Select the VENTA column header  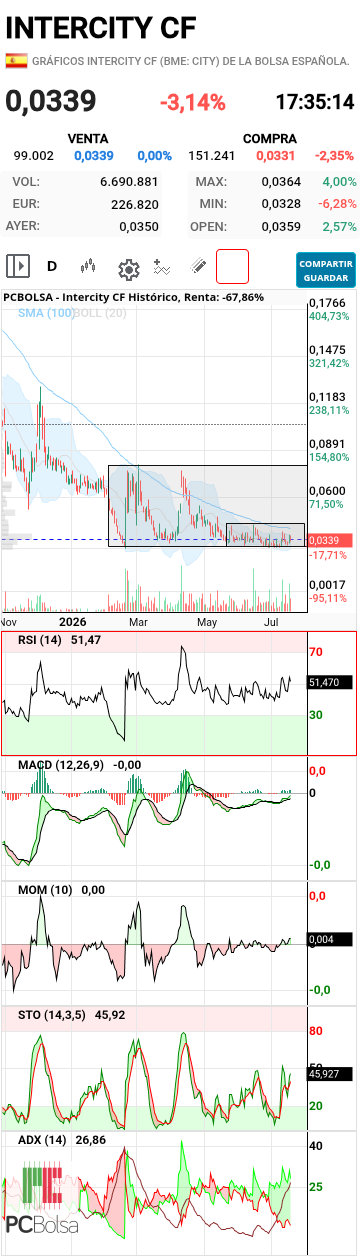[88, 138]
